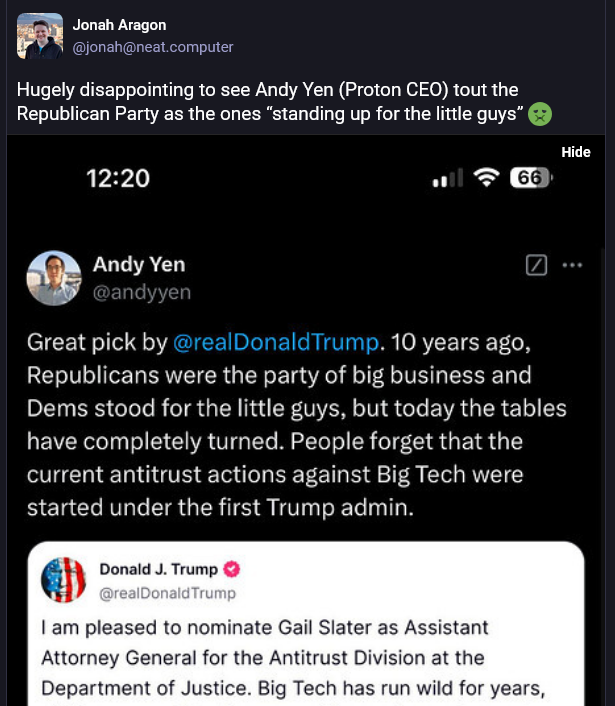Open Jonah Aragon's profile avatar
The width and height of the screenshot is (615, 706).
pos(40,36)
